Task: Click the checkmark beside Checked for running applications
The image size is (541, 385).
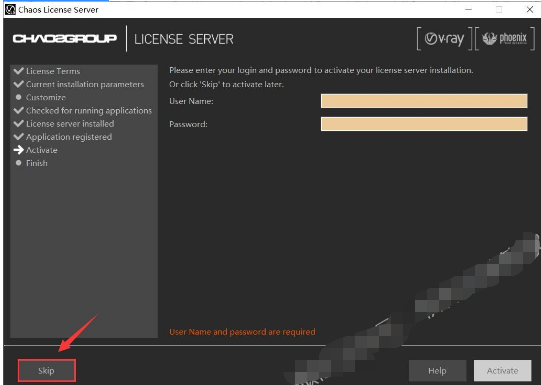Action: coord(18,110)
